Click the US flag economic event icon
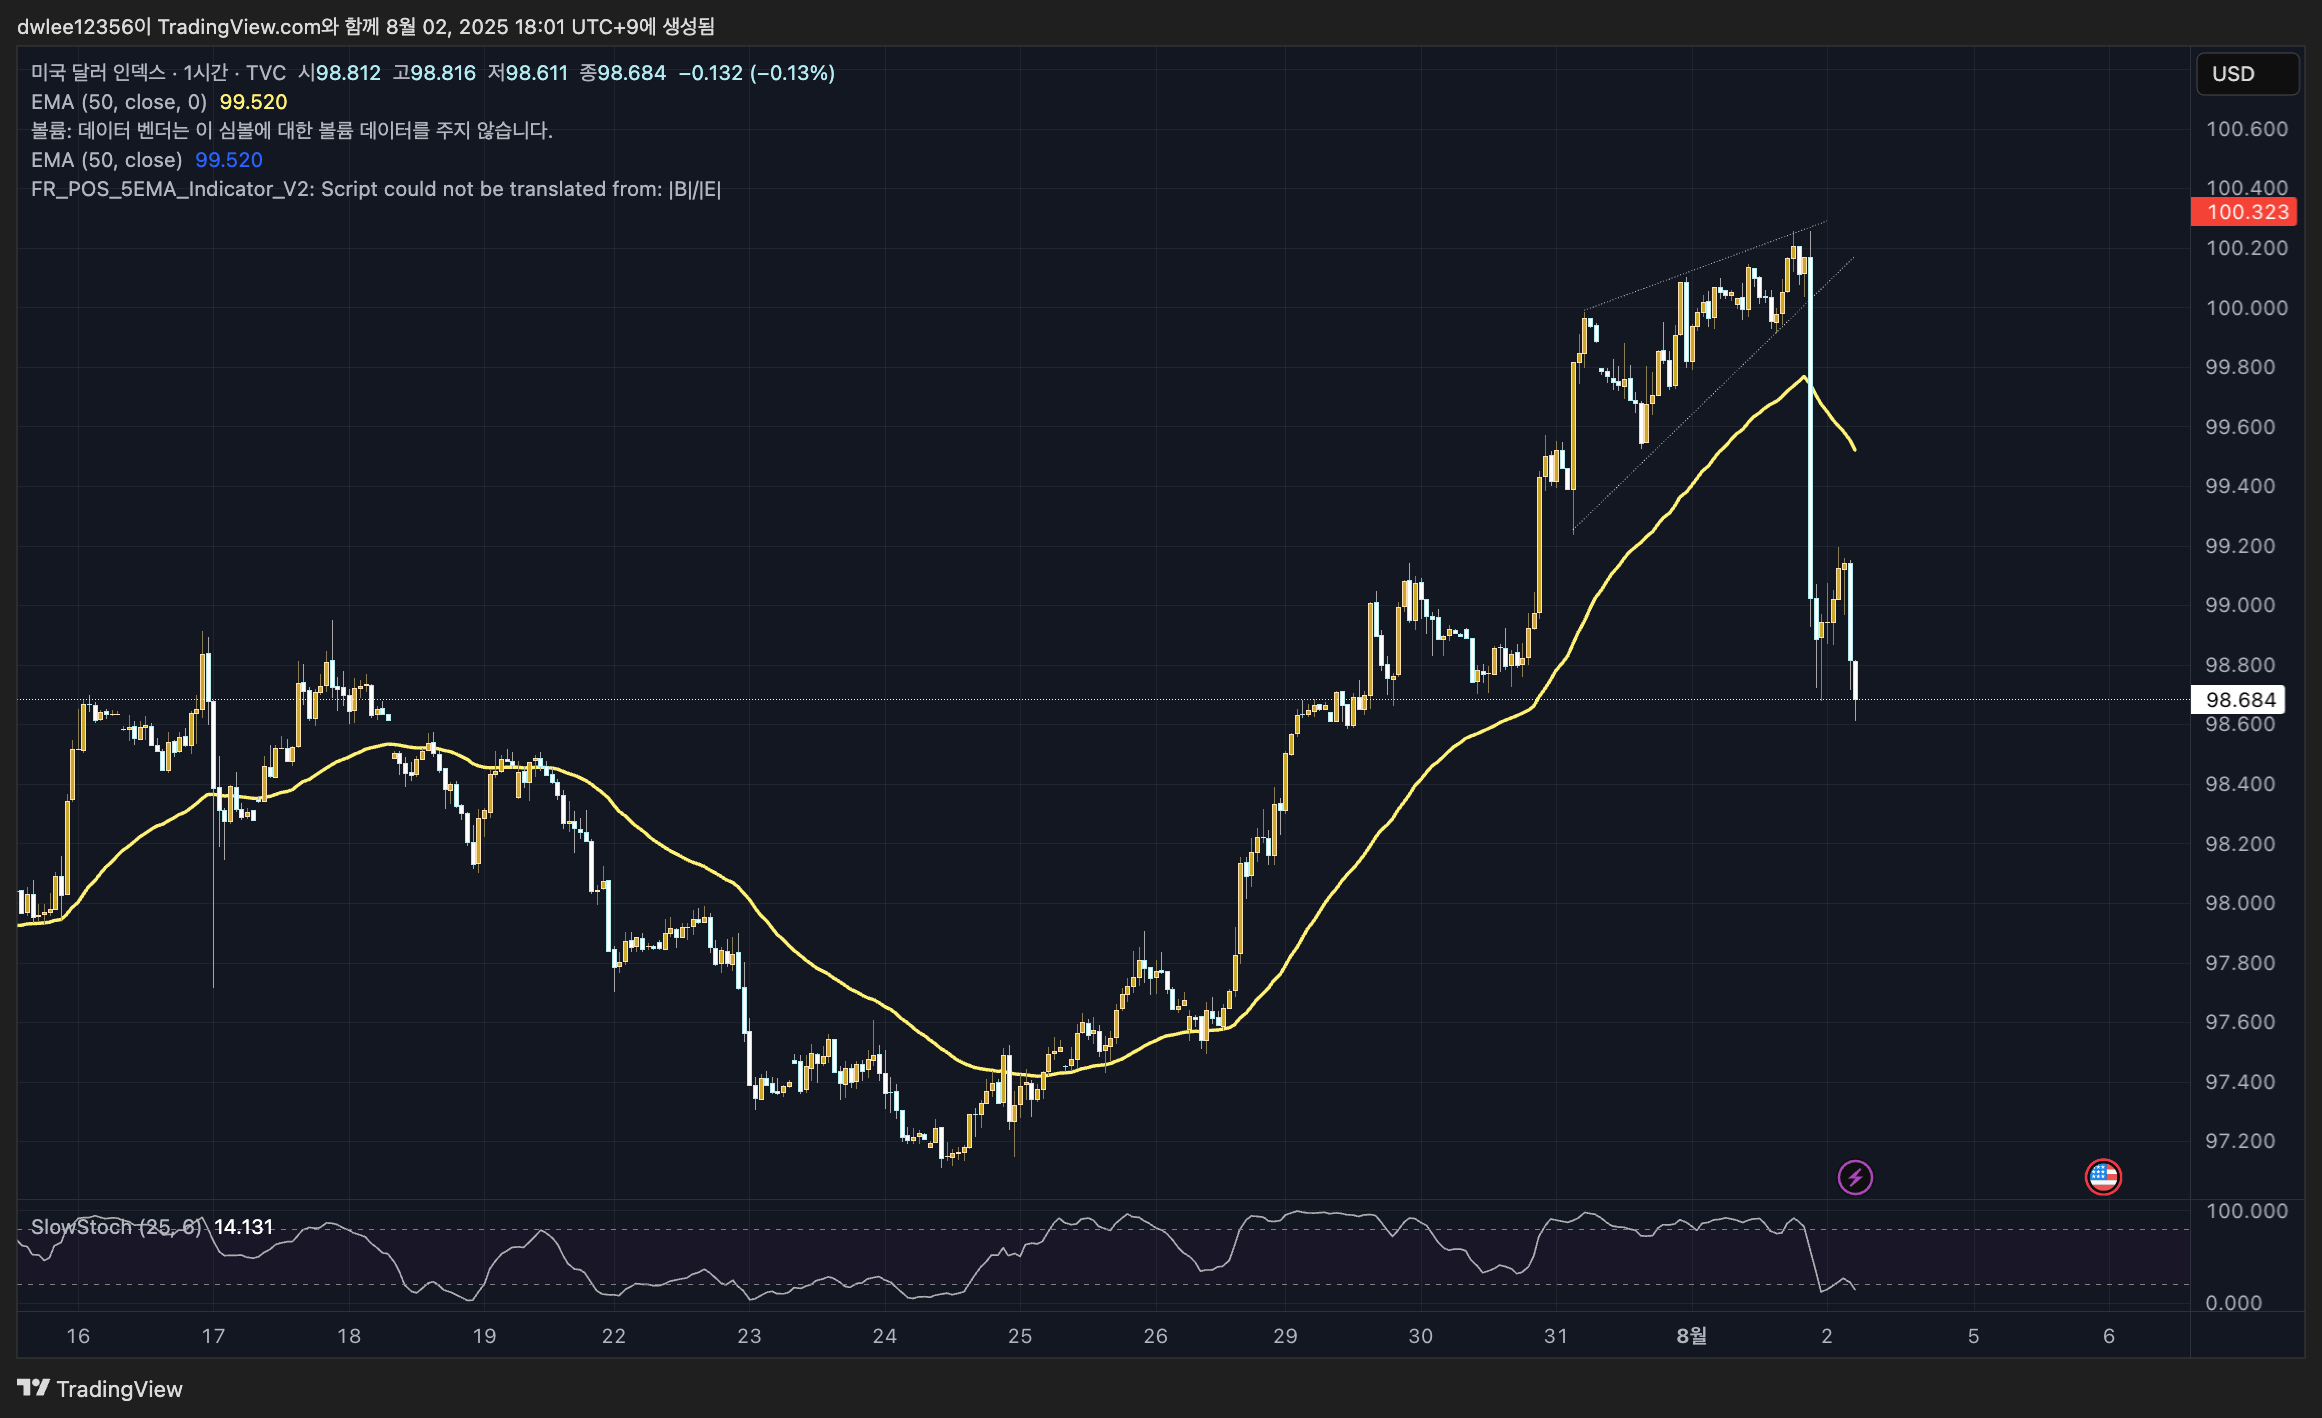Image resolution: width=2322 pixels, height=1418 pixels. pyautogui.click(x=2103, y=1177)
